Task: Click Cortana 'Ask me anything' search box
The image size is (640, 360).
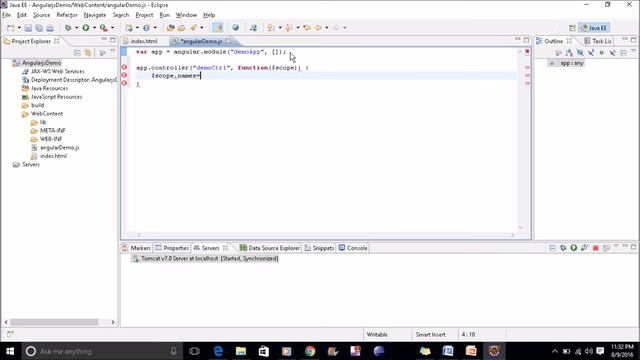Action: [100, 351]
